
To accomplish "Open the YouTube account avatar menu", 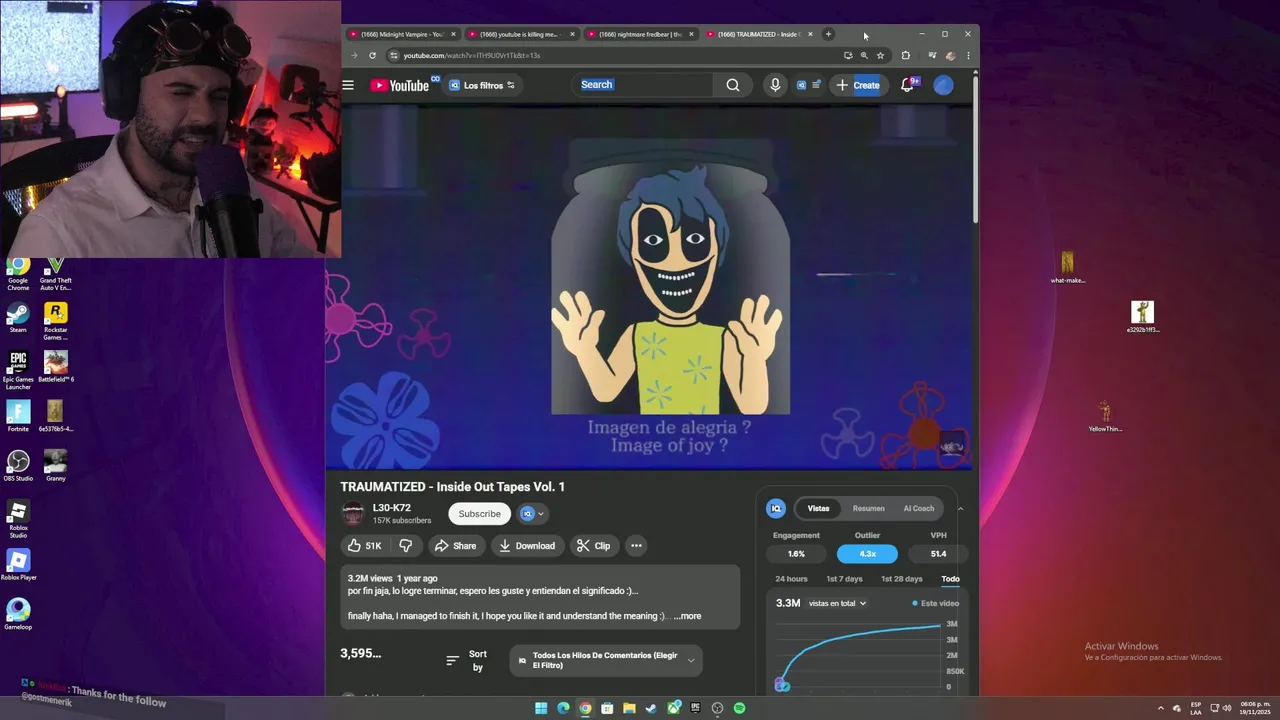I will click(943, 85).
